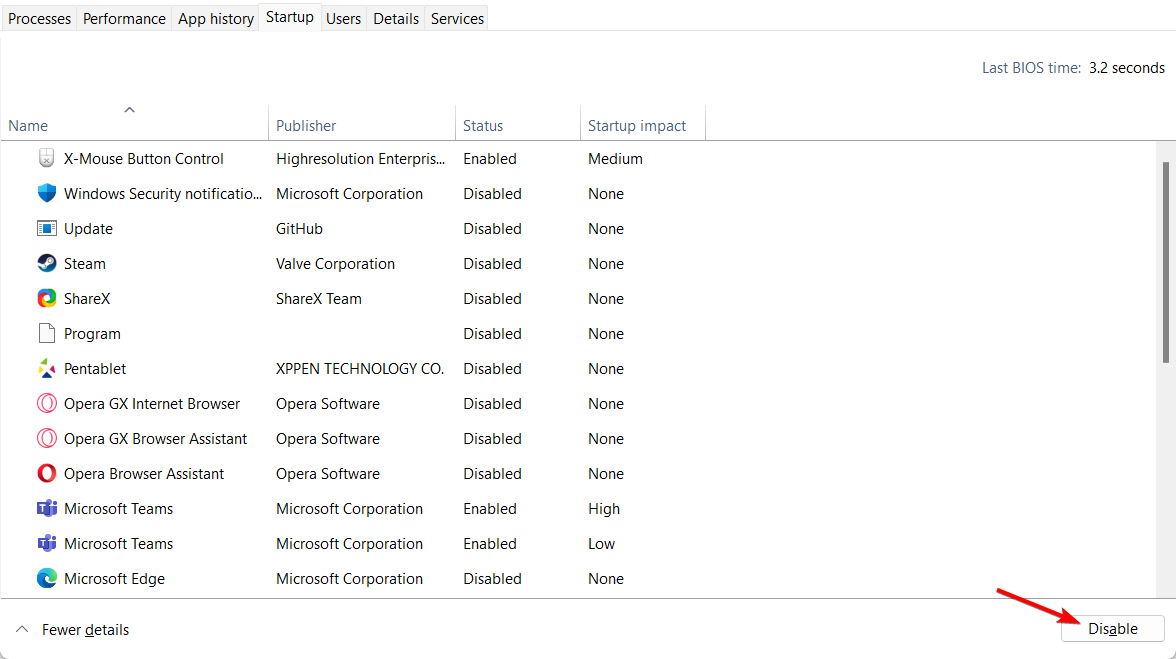The image size is (1176, 659).
Task: Click the Microsoft Edge icon
Action: 46,578
